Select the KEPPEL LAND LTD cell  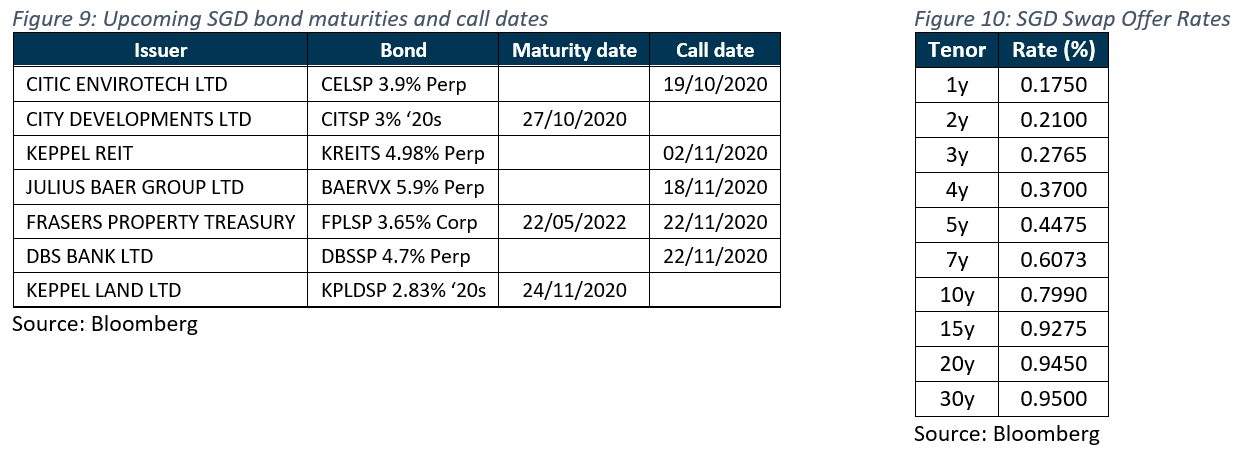(160, 290)
